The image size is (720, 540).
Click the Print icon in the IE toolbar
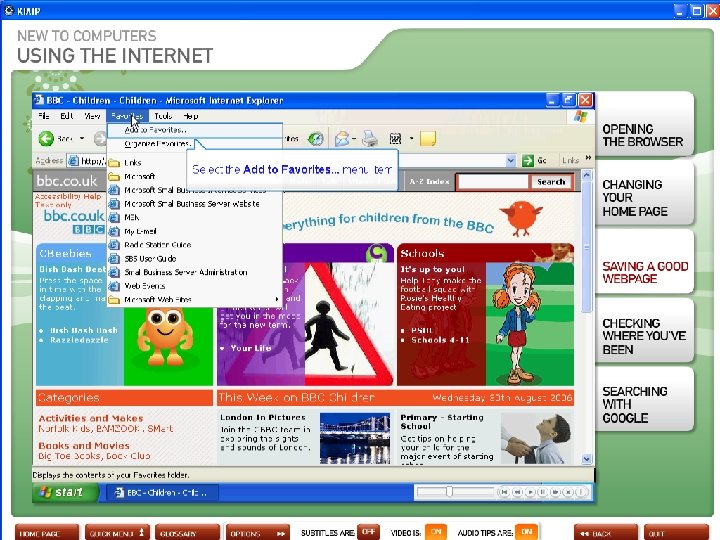coord(370,138)
